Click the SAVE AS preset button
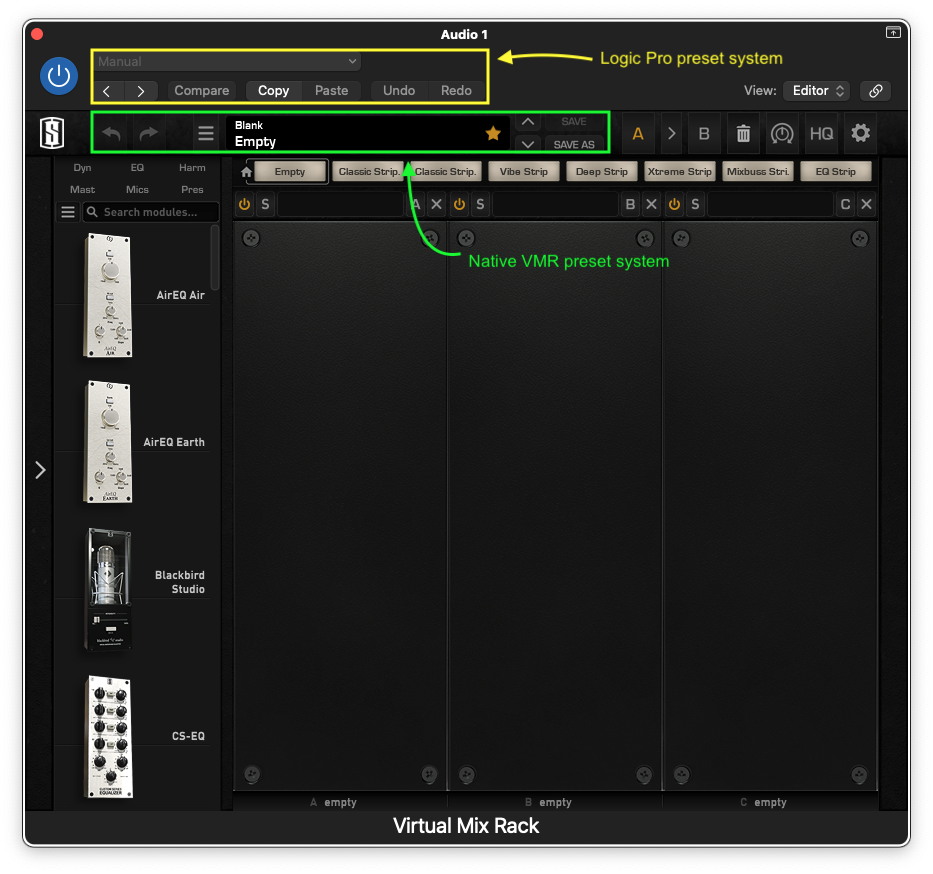The height and width of the screenshot is (874, 933). (x=574, y=145)
